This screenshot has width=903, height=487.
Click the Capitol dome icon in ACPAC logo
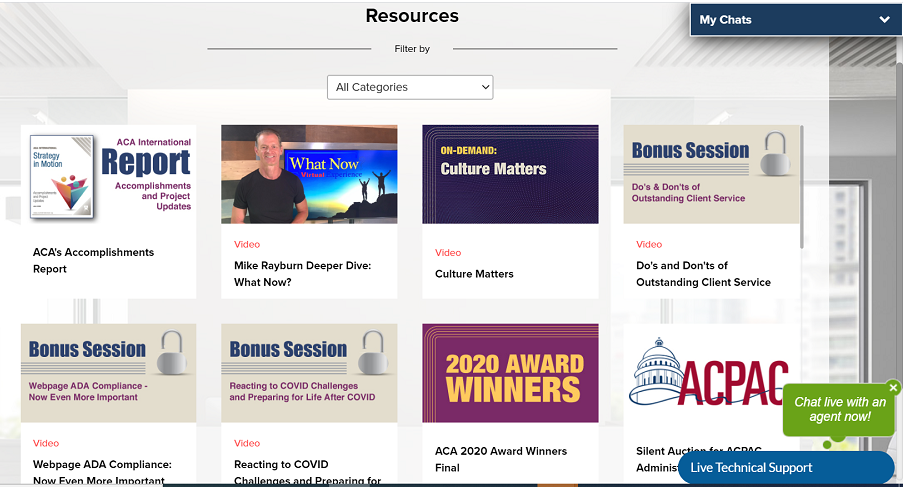(658, 371)
